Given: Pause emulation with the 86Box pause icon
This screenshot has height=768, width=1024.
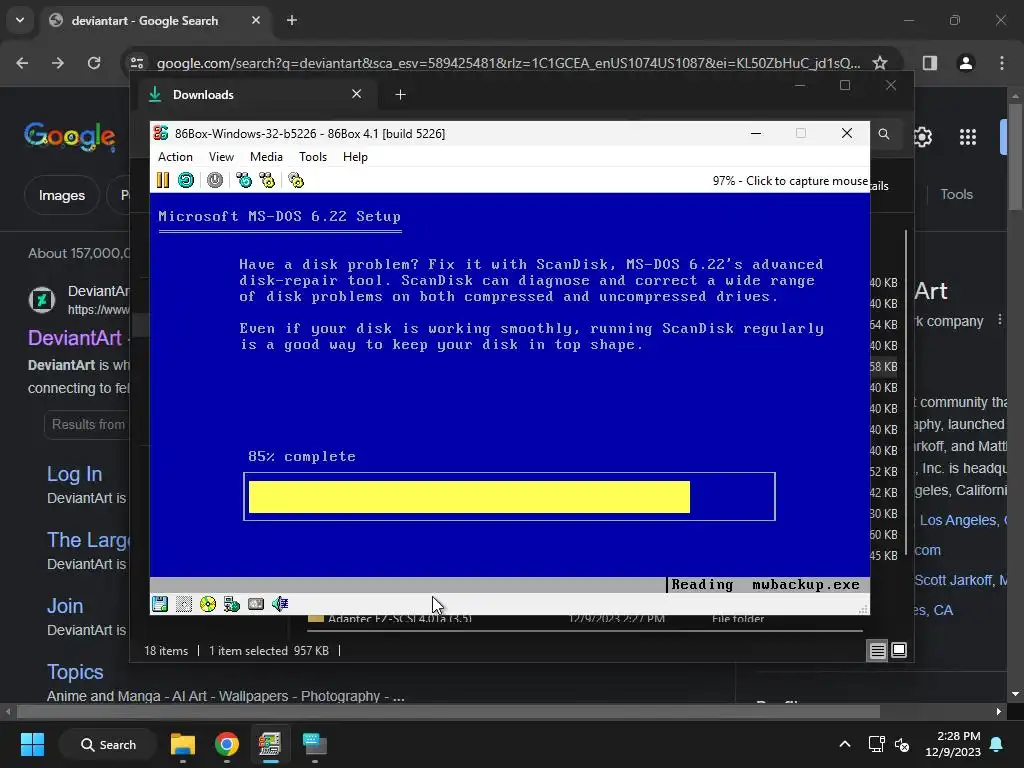Looking at the screenshot, I should (x=163, y=180).
